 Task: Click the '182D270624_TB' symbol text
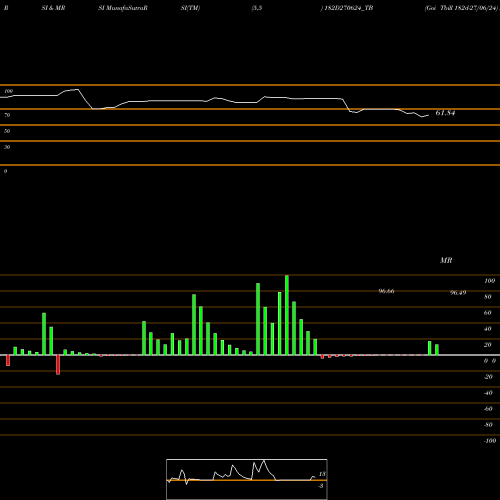349,8
